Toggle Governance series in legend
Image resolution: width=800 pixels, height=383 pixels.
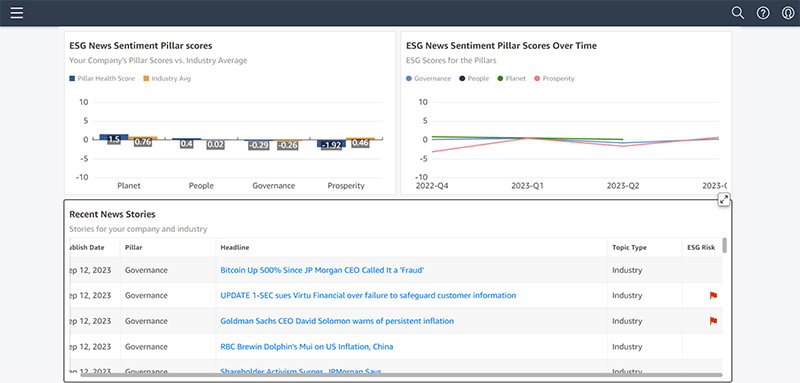[429, 79]
